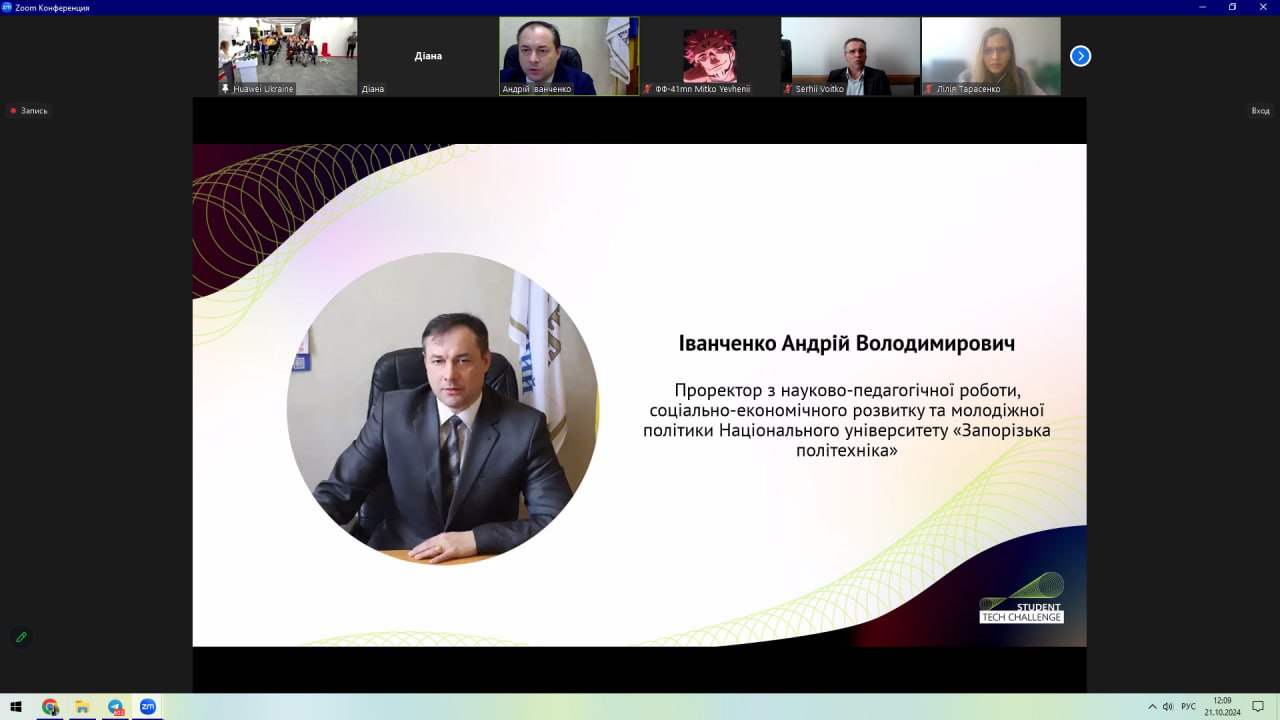Click the green annotation pencil icon
The image size is (1280, 720).
pyautogui.click(x=20, y=637)
